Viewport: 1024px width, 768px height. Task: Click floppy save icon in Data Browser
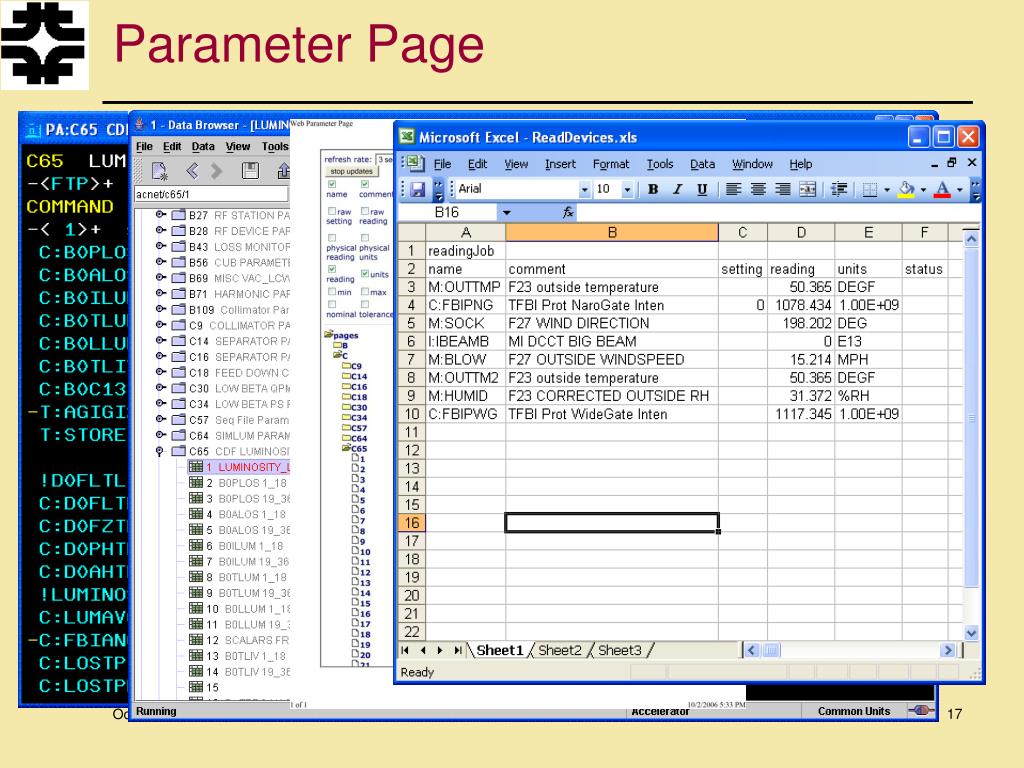coord(250,171)
